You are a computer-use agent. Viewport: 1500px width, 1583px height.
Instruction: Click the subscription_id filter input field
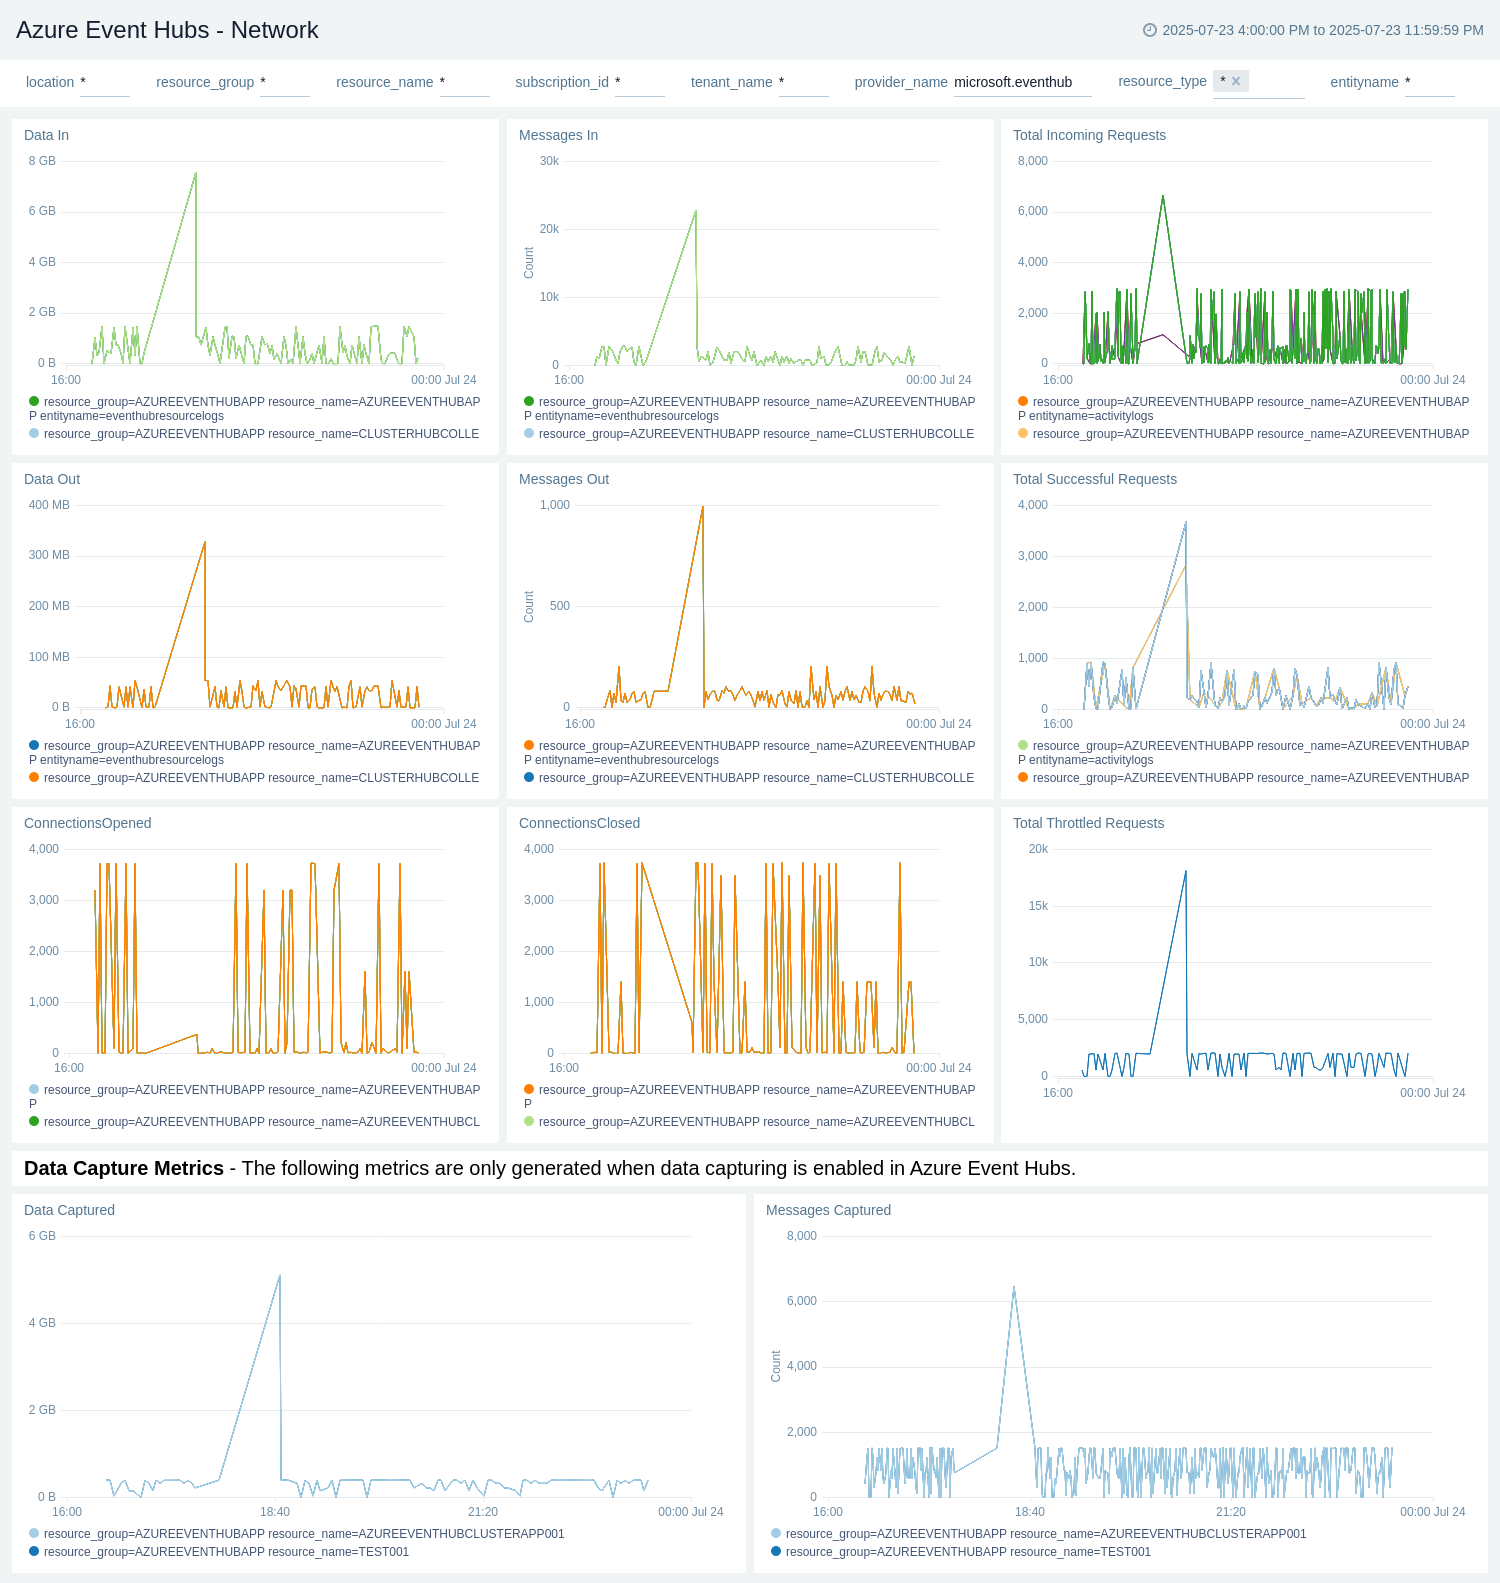point(640,83)
